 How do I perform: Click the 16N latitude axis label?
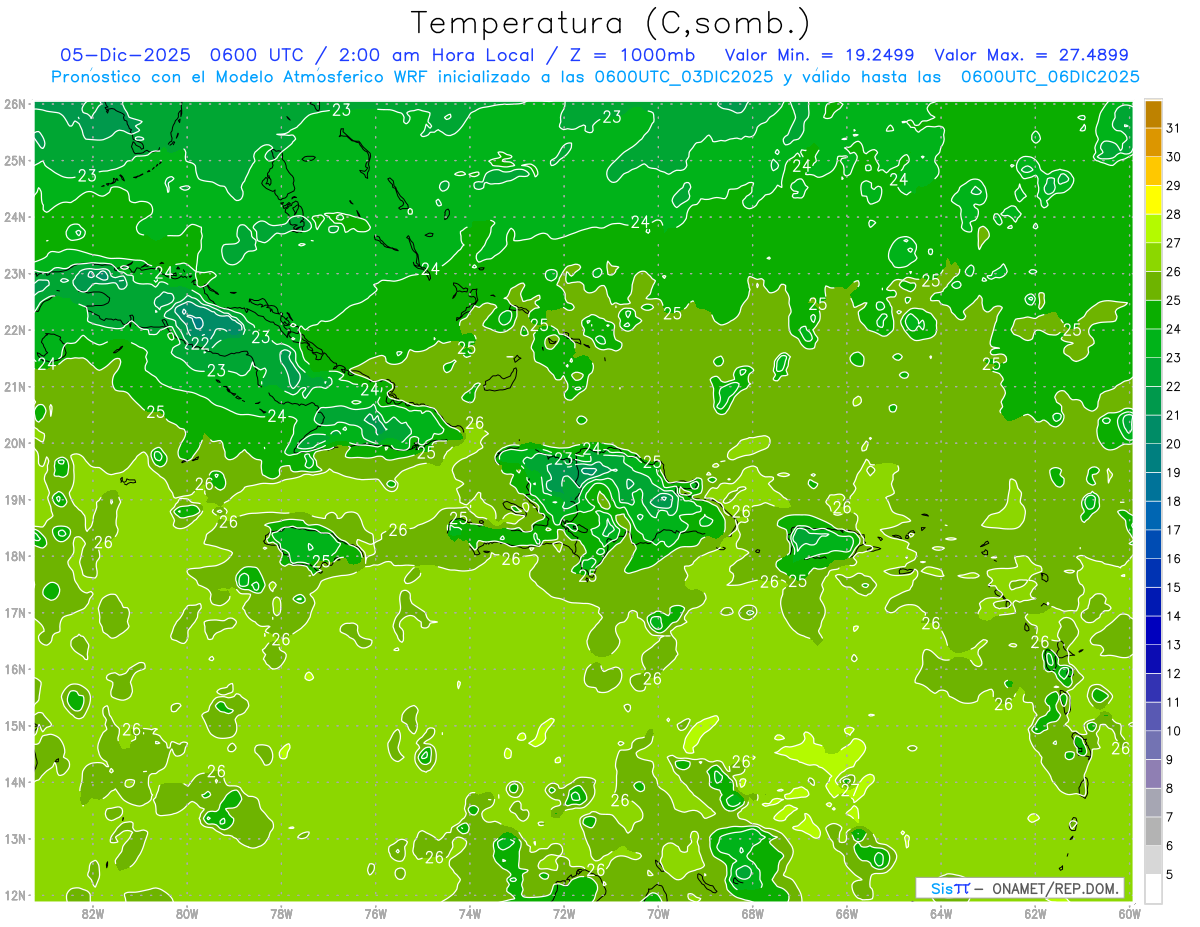click(14, 669)
